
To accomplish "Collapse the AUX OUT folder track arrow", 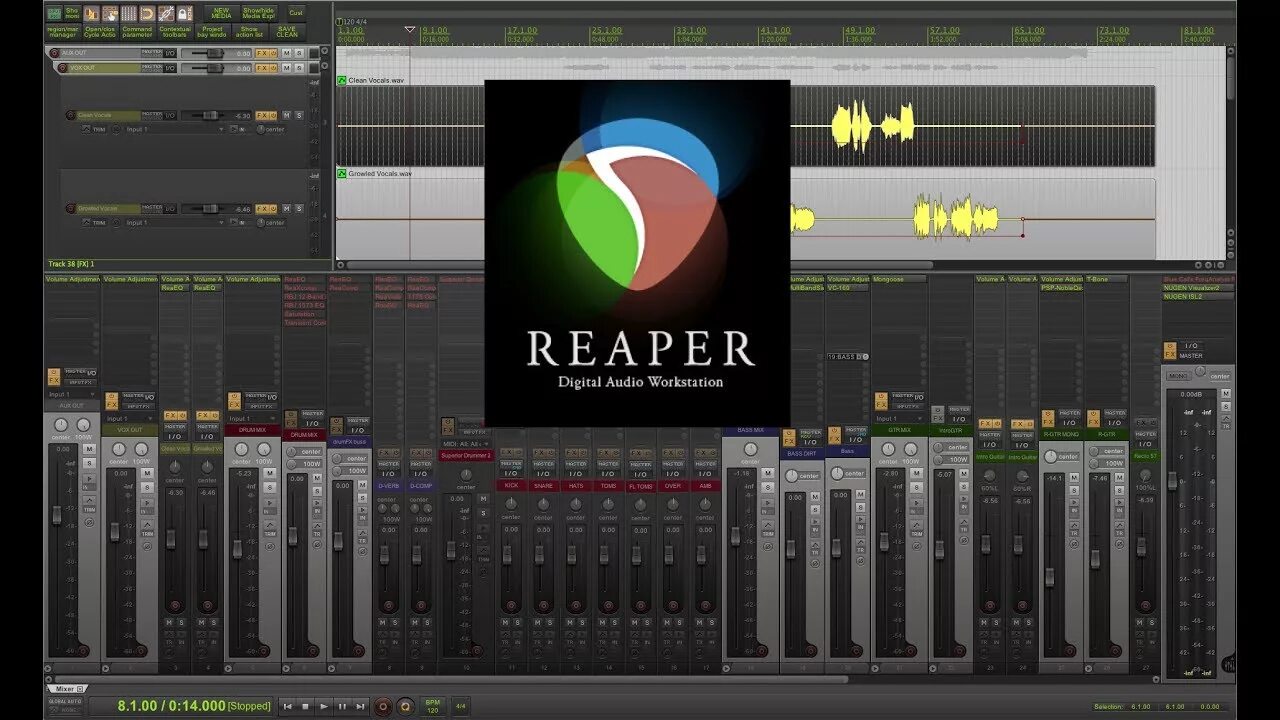I will click(324, 50).
